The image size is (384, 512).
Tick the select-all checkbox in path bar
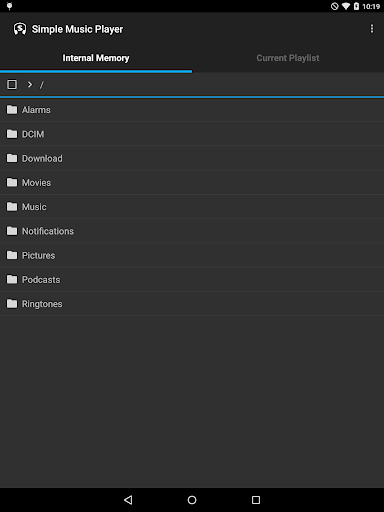point(12,84)
